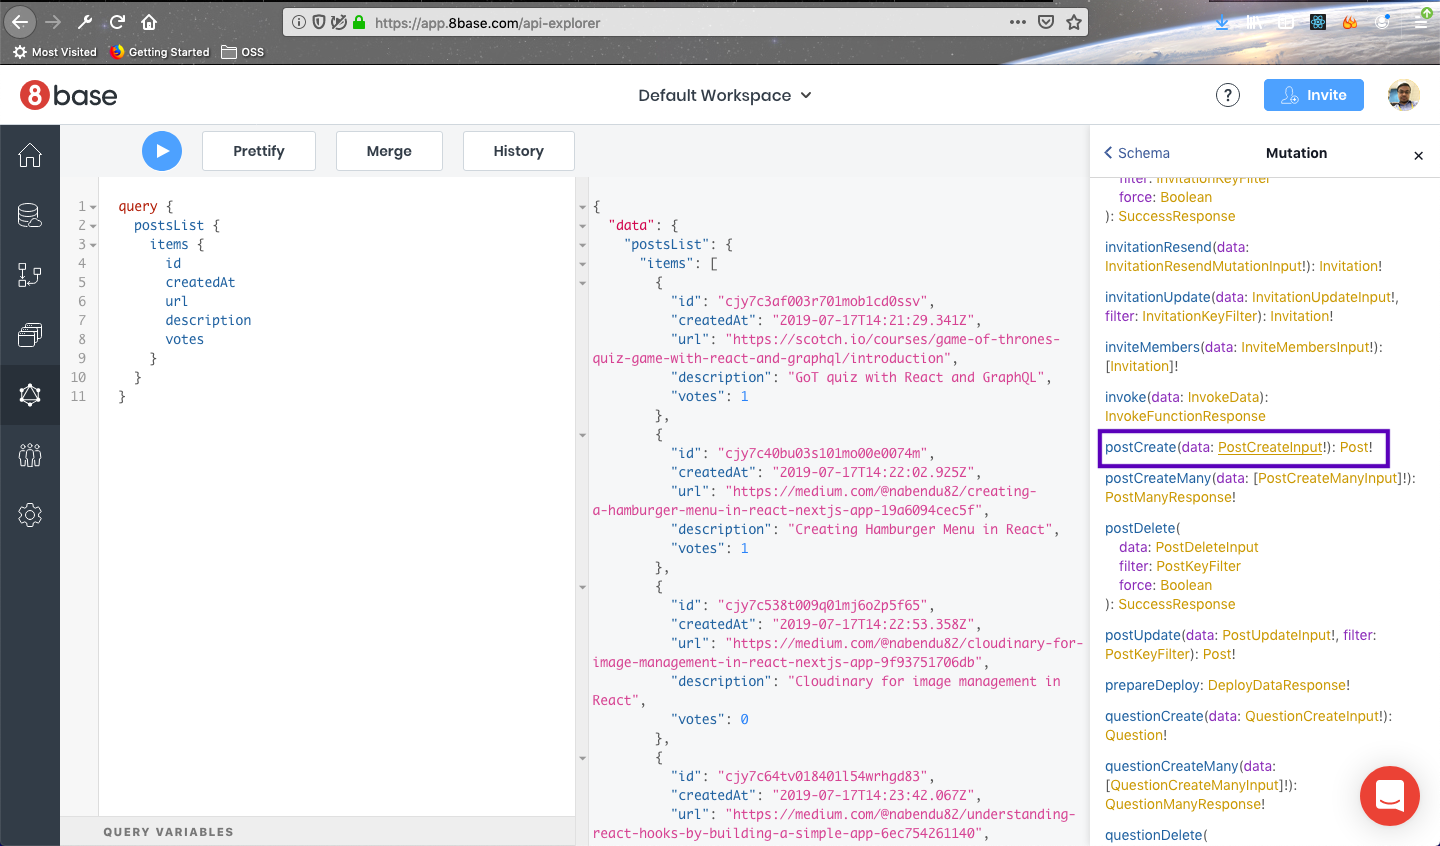Open the developer tools wrench icon
The height and width of the screenshot is (846, 1440).
click(x=85, y=22)
